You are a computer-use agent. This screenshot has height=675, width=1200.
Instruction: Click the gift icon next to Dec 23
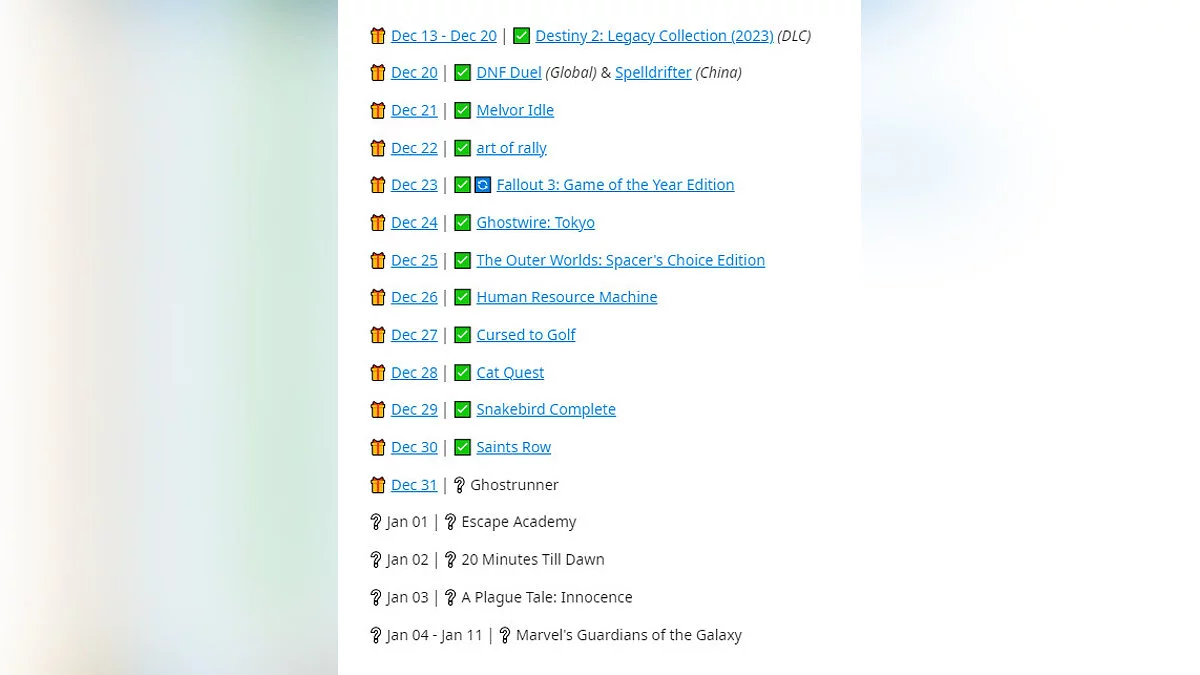[378, 185]
